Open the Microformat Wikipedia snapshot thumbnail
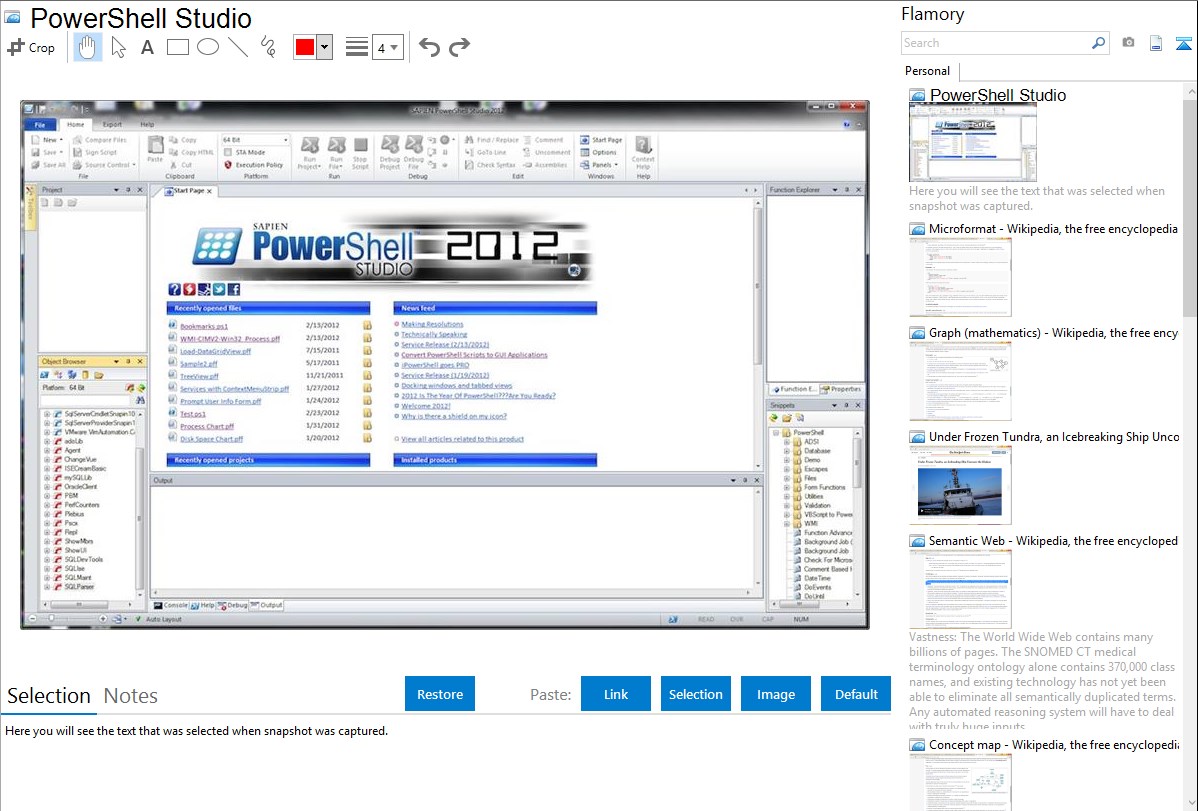1198x811 pixels. click(960, 277)
